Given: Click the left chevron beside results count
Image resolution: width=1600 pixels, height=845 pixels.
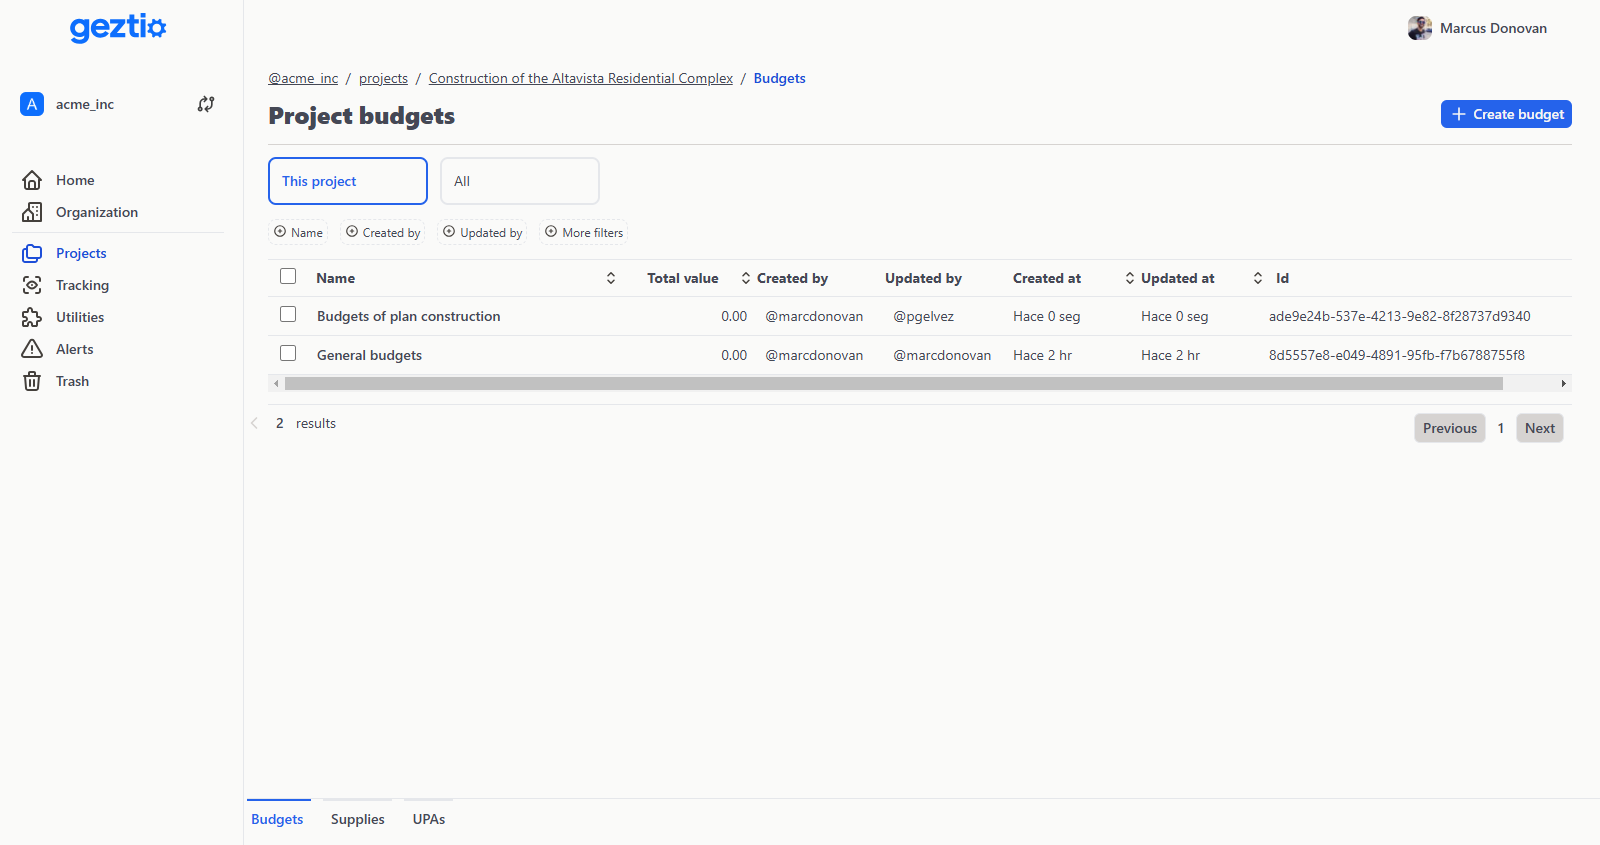Looking at the screenshot, I should (254, 423).
